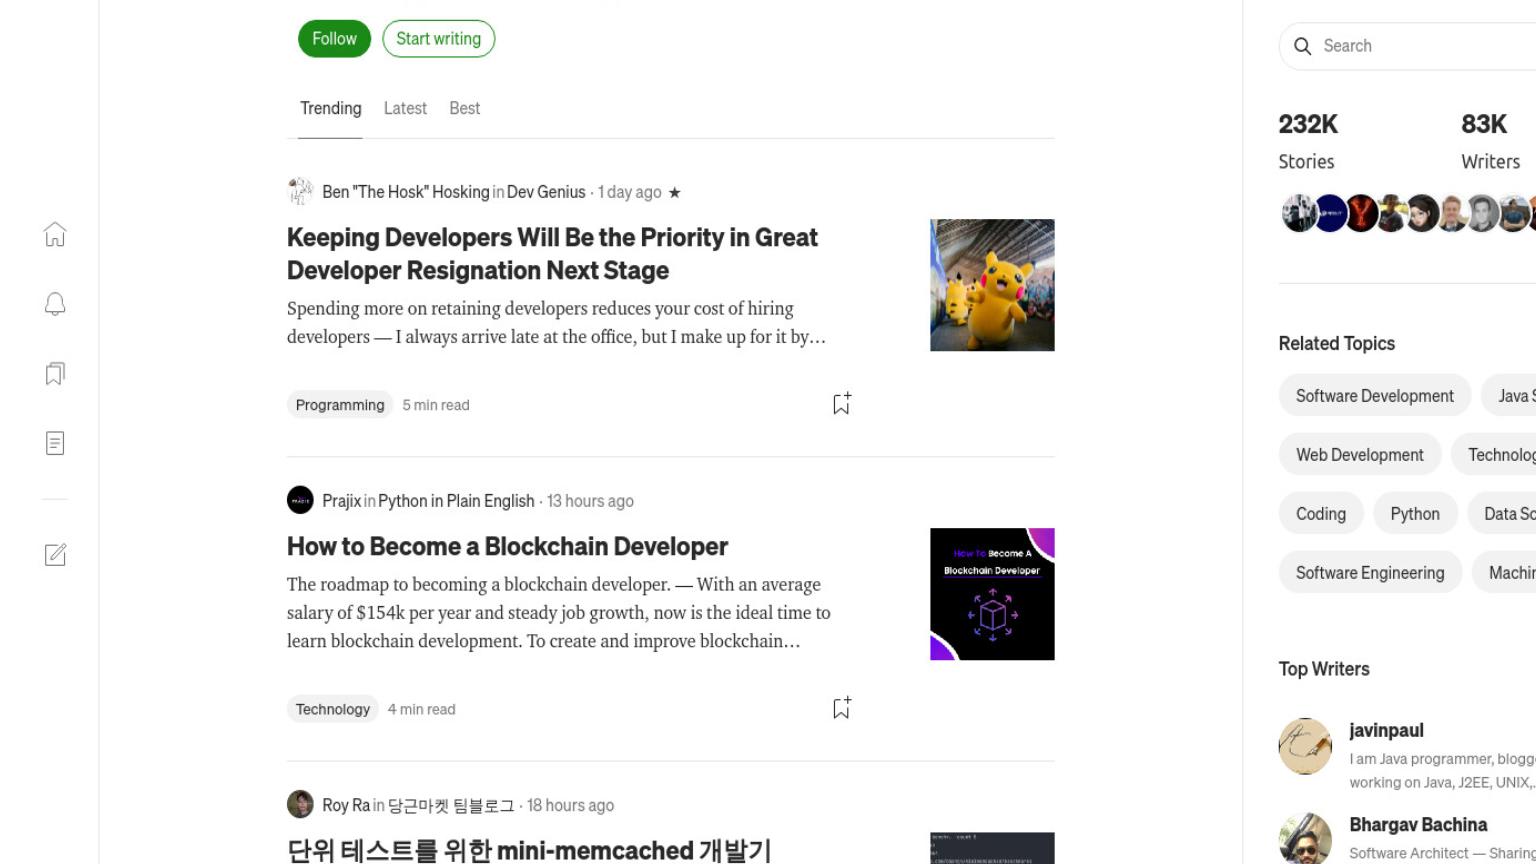The width and height of the screenshot is (1536, 864).
Task: Open Roy Ra author avatar
Action: pyautogui.click(x=300, y=804)
